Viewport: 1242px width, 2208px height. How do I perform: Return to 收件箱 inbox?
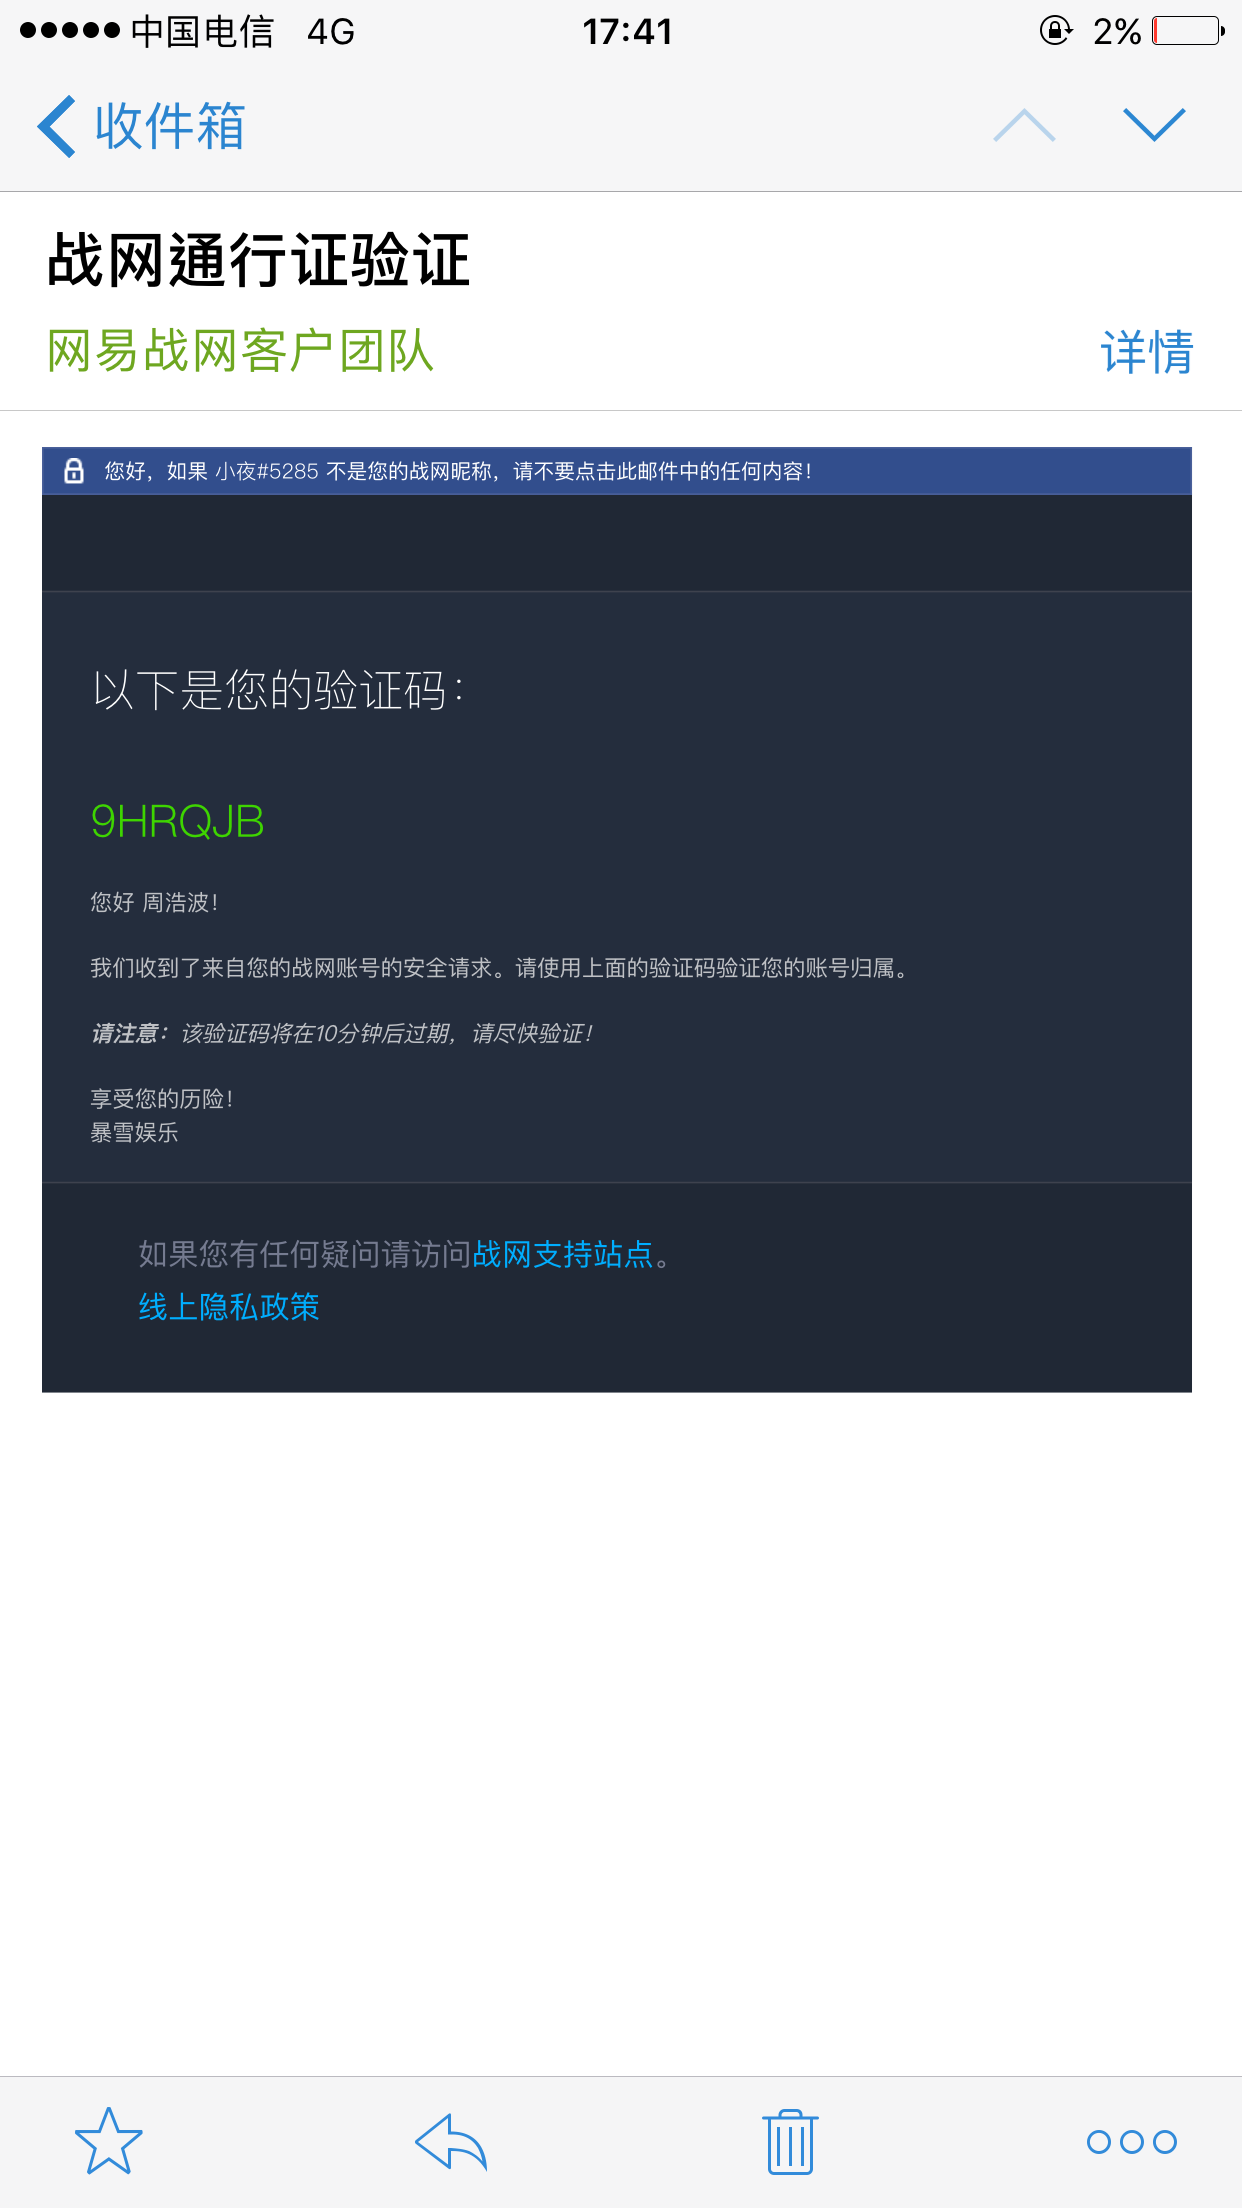click(x=170, y=126)
